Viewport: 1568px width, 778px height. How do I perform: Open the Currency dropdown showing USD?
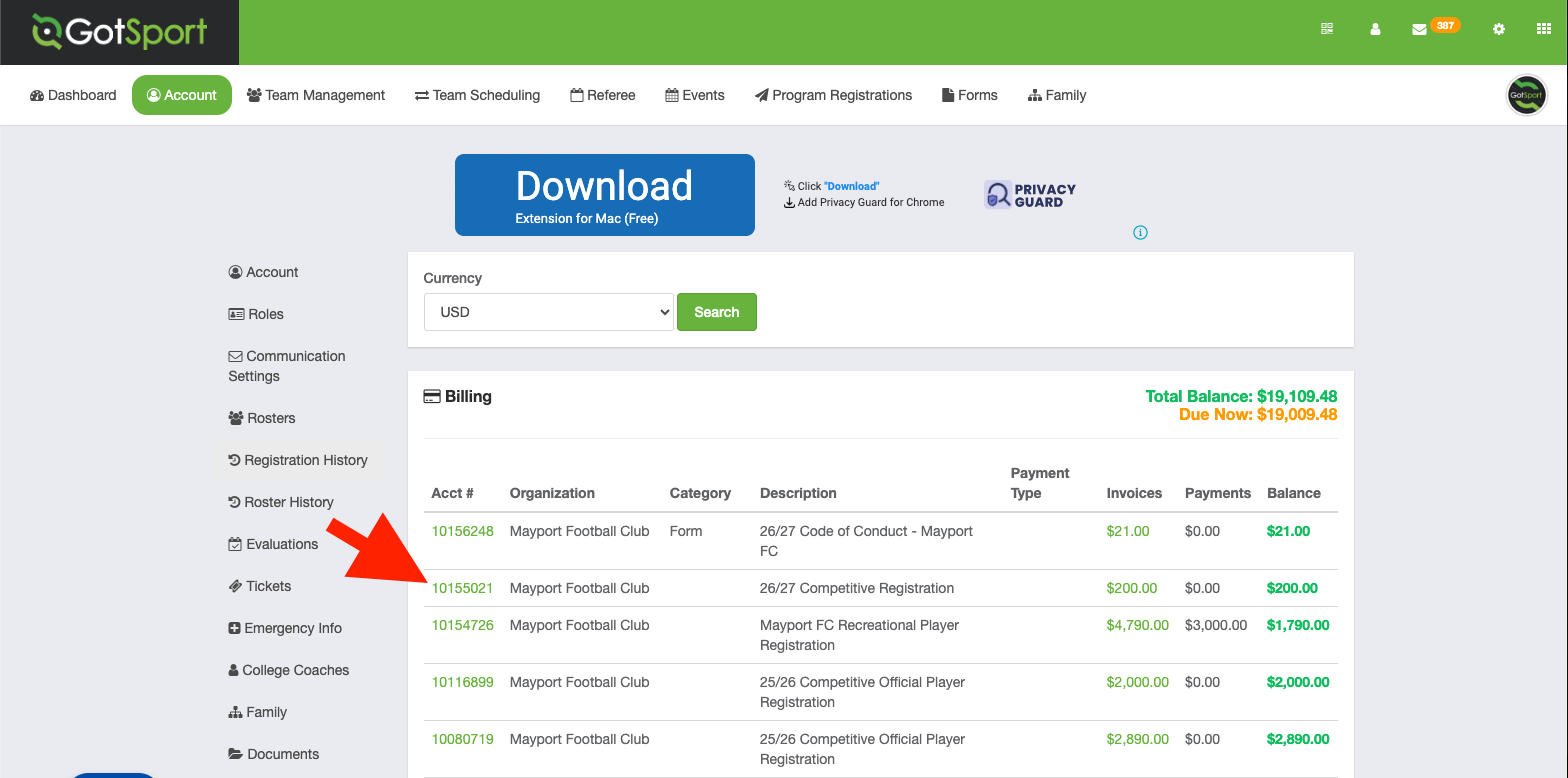[549, 312]
